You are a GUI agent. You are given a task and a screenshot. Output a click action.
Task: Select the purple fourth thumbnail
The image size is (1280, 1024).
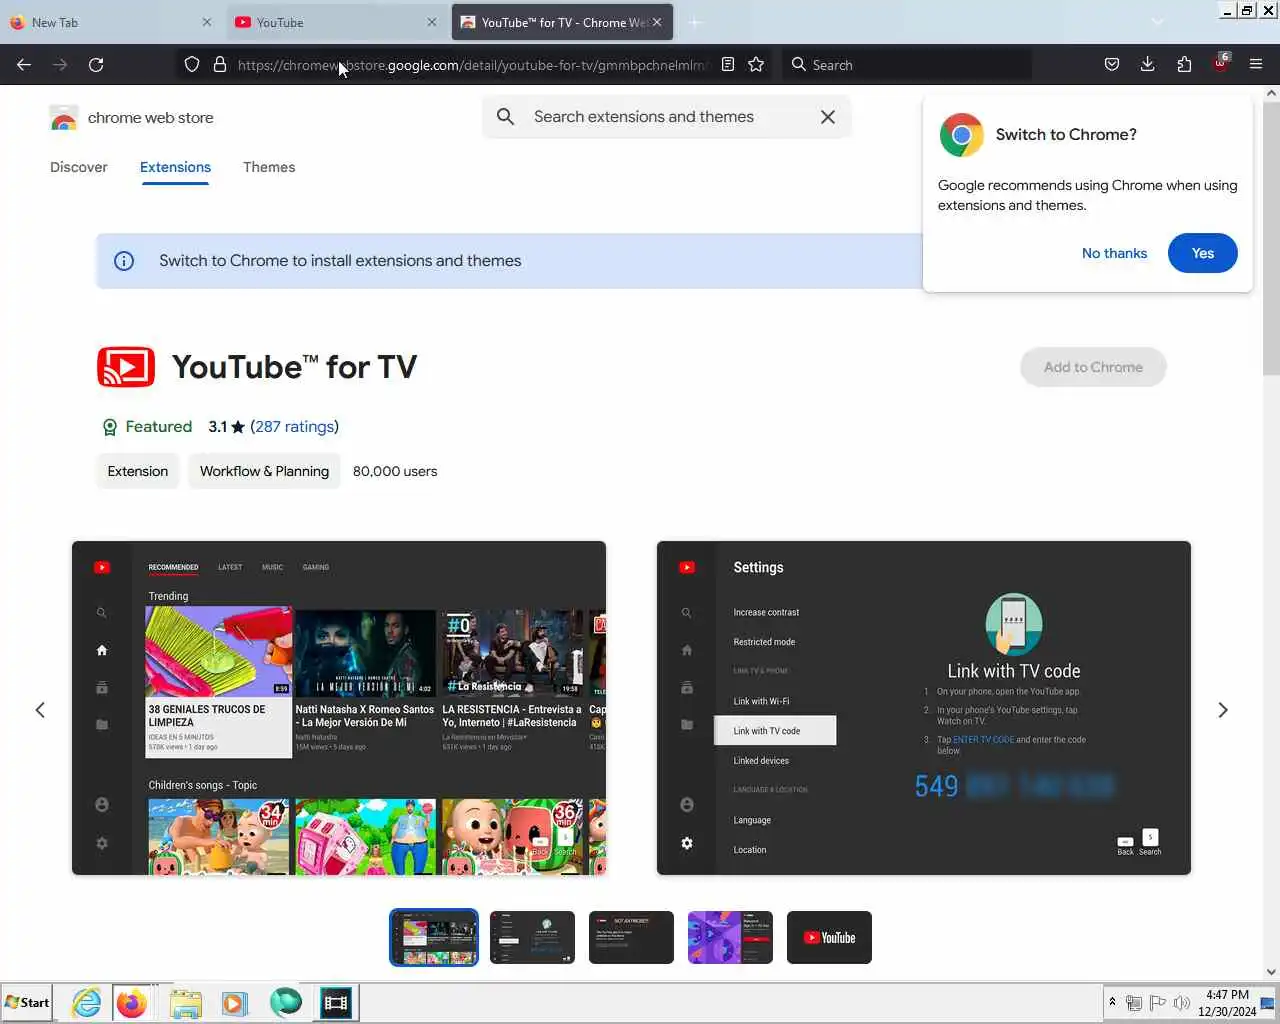click(x=730, y=938)
